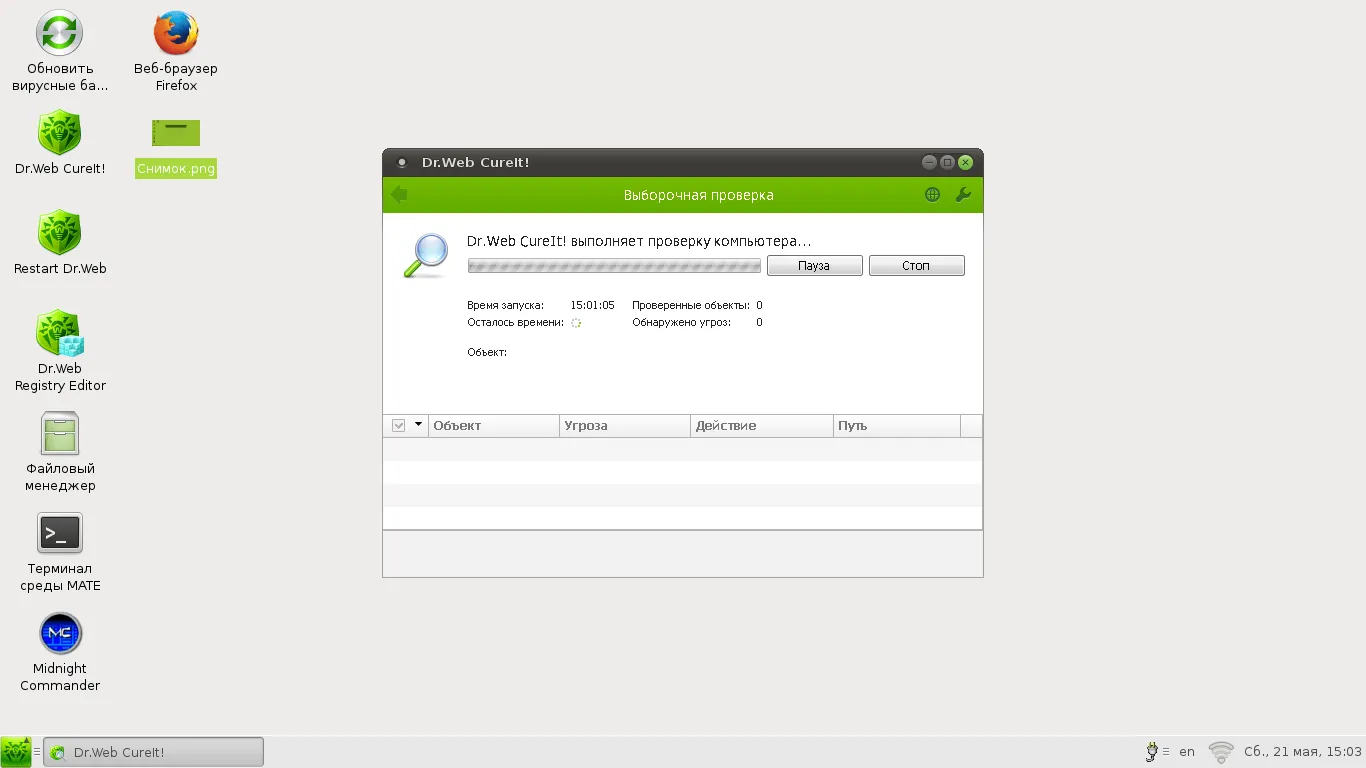Open the Firefox web browser desktop icon
Image resolution: width=1366 pixels, height=768 pixels.
point(176,34)
